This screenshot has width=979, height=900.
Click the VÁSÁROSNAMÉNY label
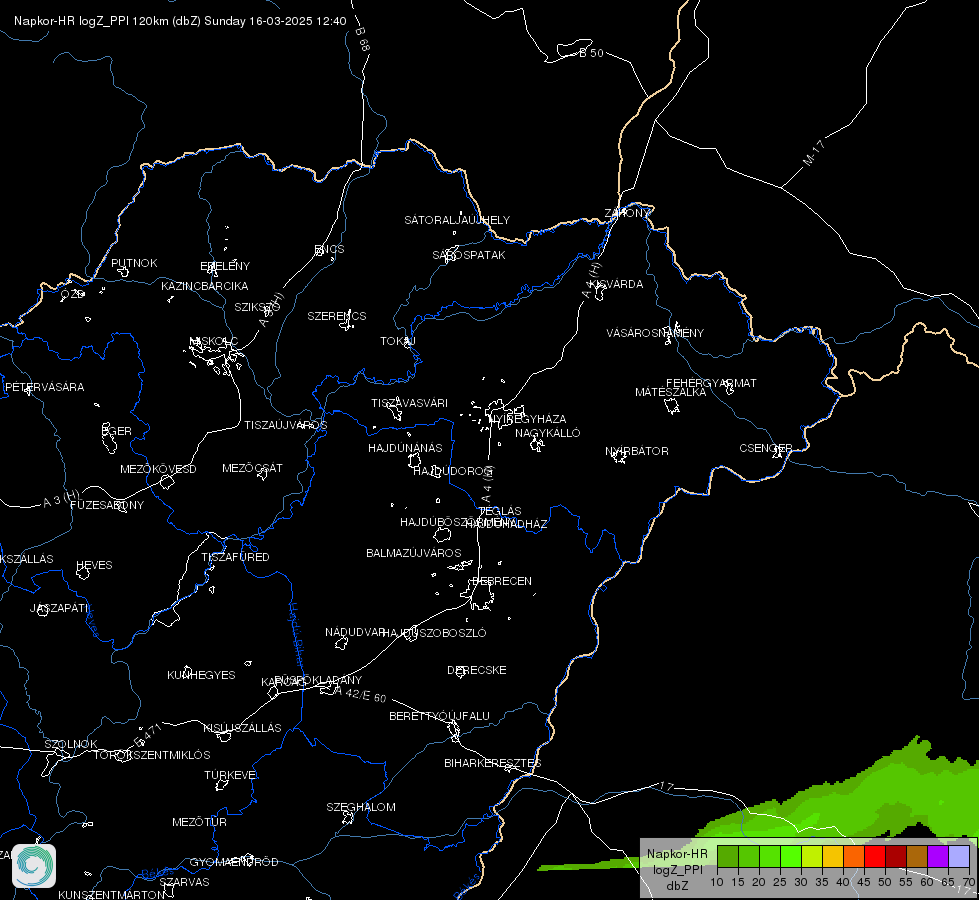pyautogui.click(x=655, y=333)
